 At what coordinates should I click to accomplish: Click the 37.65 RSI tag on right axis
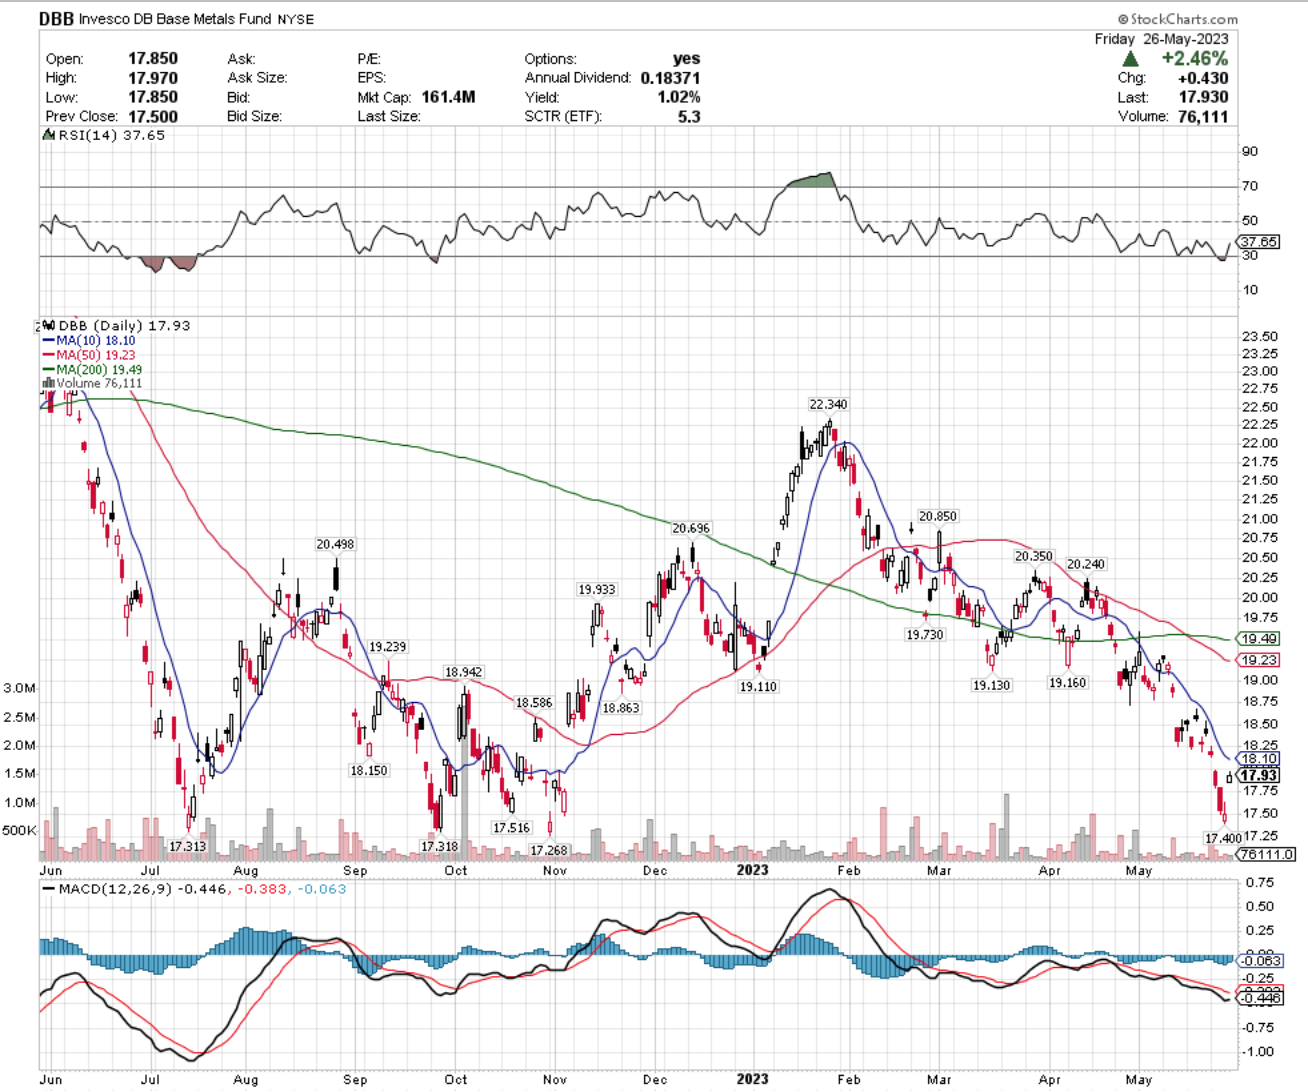[x=1259, y=242]
